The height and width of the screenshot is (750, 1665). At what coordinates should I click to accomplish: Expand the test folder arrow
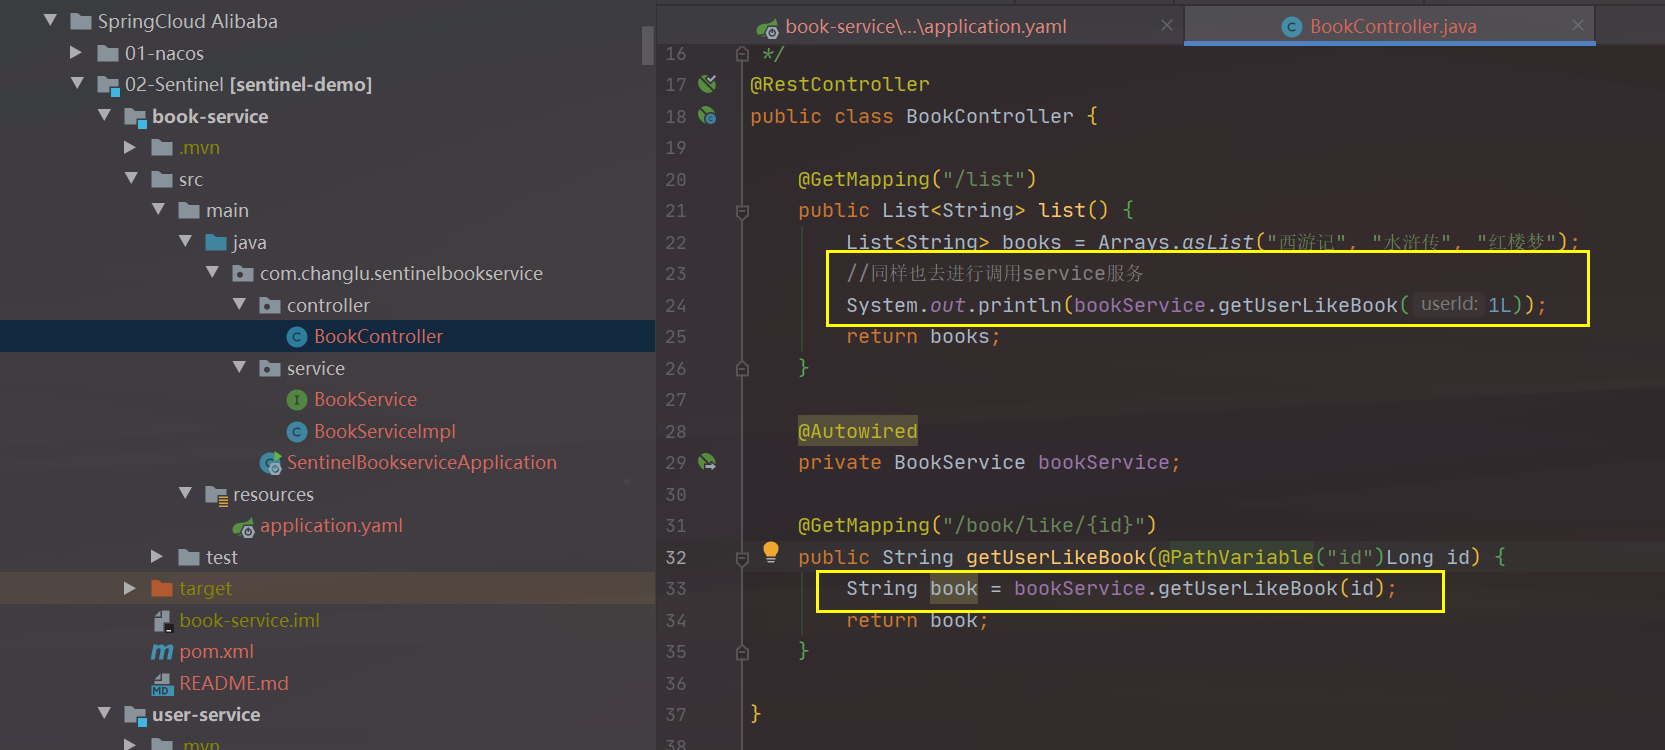coord(158,557)
